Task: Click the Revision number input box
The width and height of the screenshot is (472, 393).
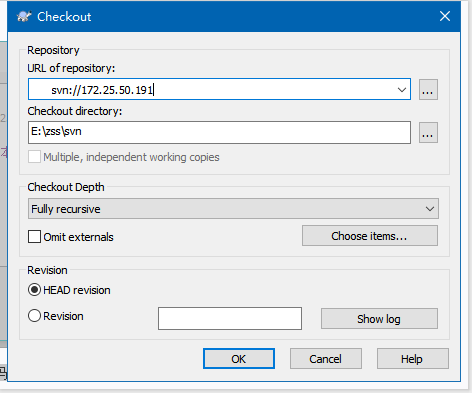Action: click(230, 318)
